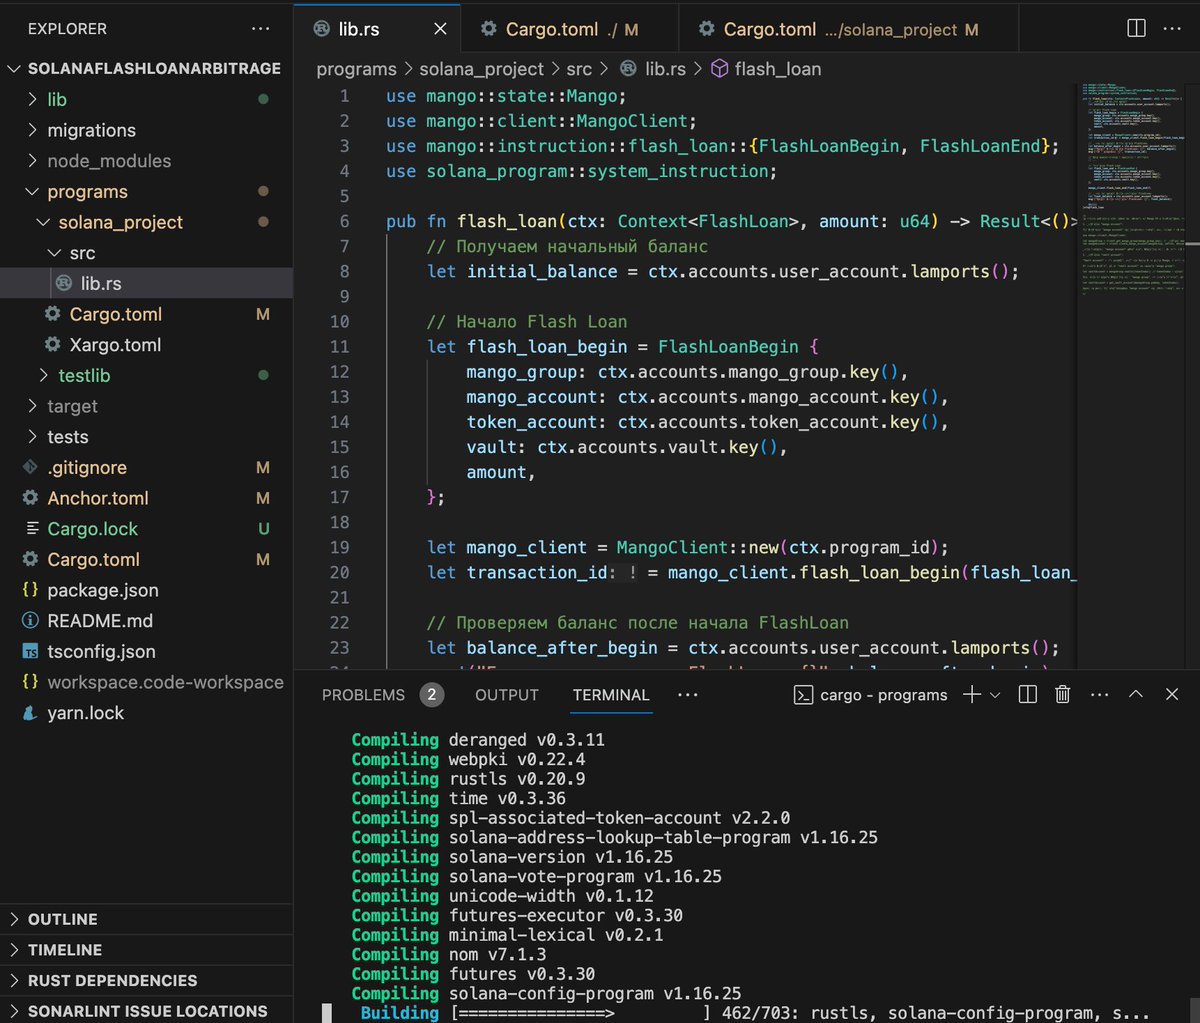This screenshot has height=1023, width=1200.
Task: Expand the node_modules folder
Action: click(147, 161)
